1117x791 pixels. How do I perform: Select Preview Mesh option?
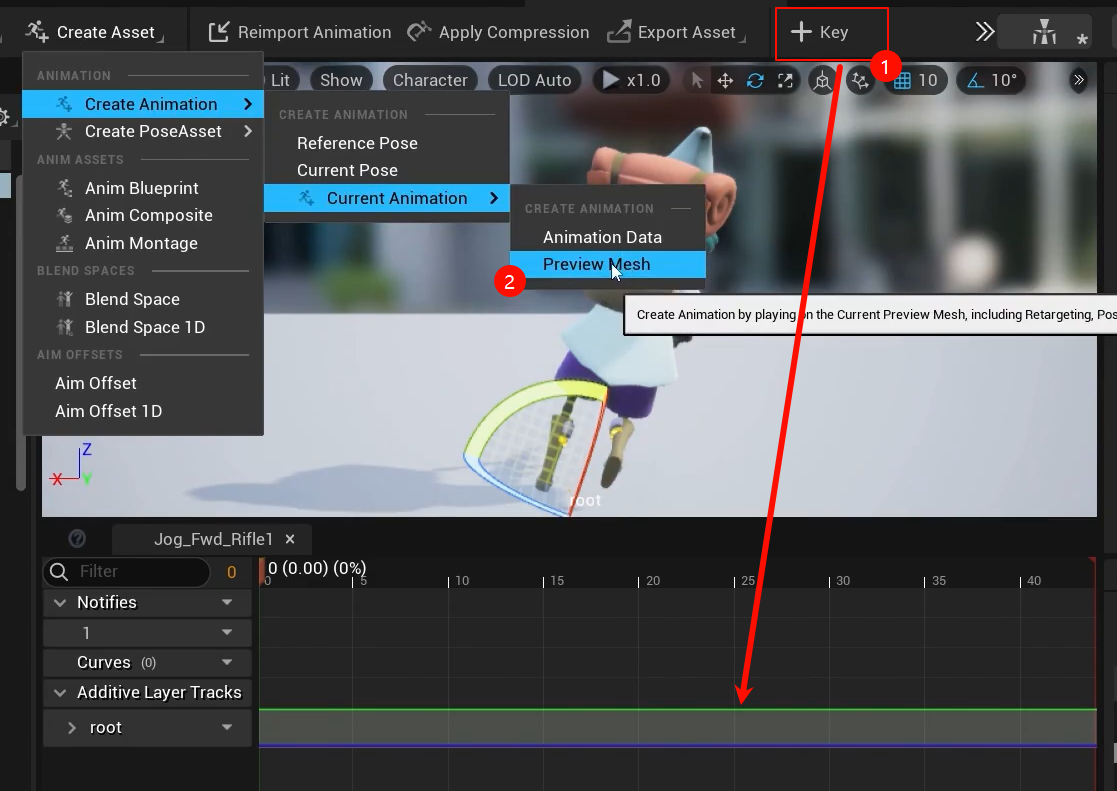tap(608, 264)
